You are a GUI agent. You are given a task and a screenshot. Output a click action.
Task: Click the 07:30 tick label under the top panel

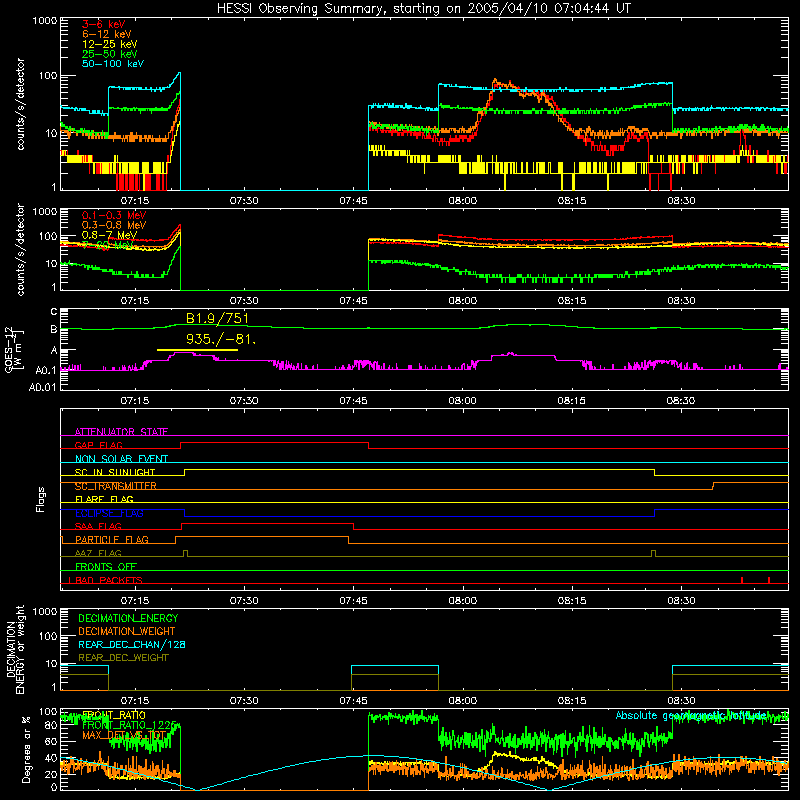(x=244, y=201)
